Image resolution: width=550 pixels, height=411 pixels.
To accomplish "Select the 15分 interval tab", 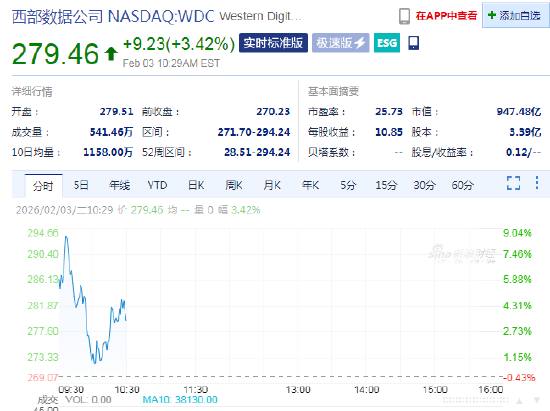I will [x=386, y=185].
